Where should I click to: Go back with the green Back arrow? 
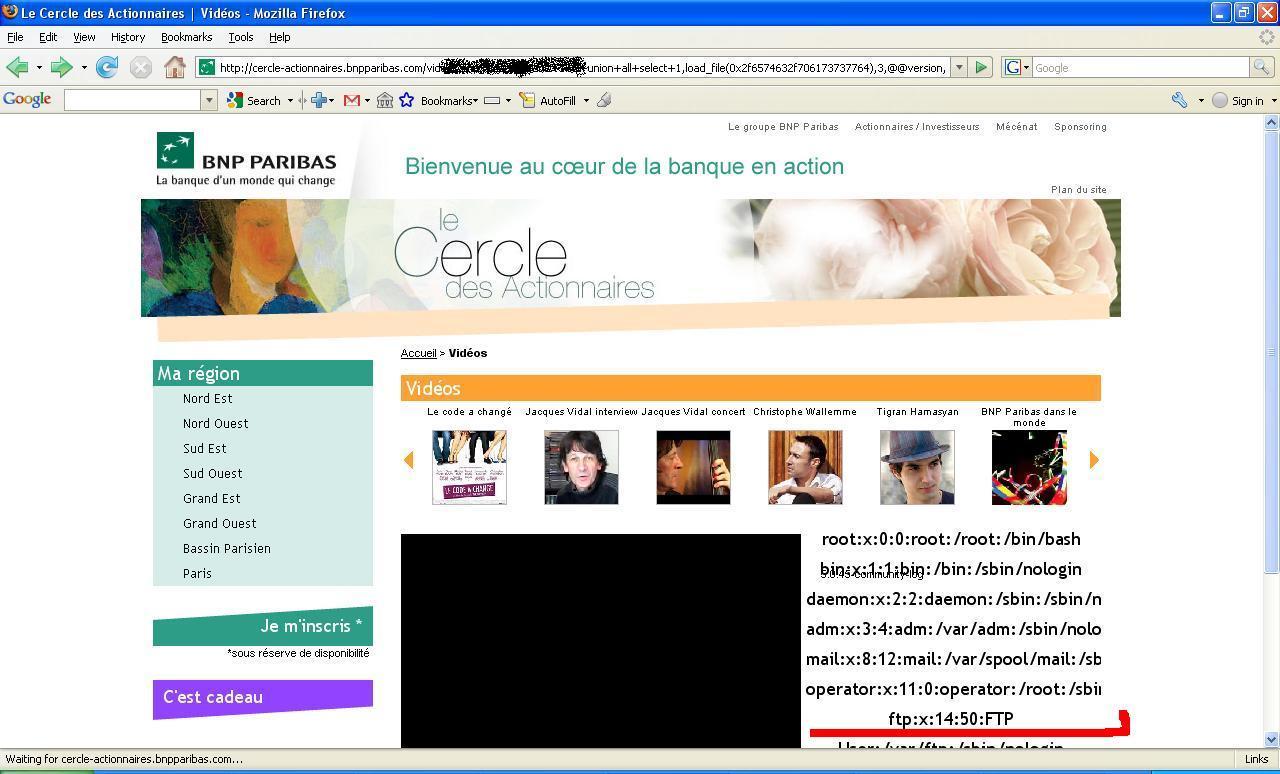(x=16, y=67)
